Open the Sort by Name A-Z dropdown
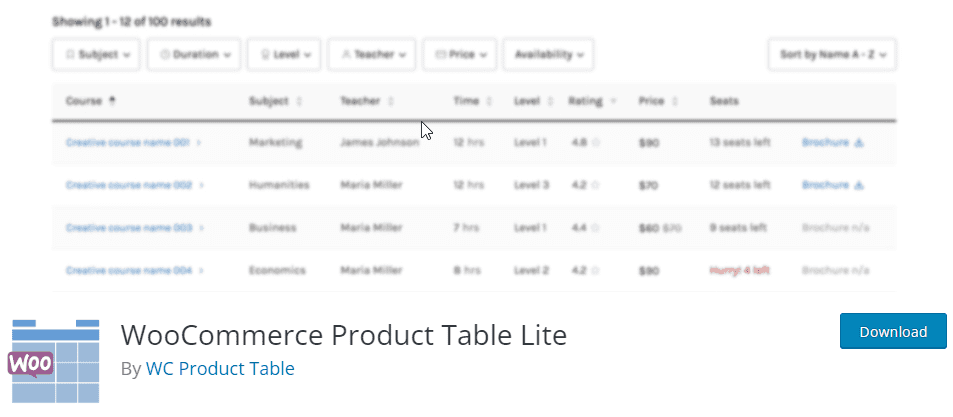 pyautogui.click(x=832, y=55)
